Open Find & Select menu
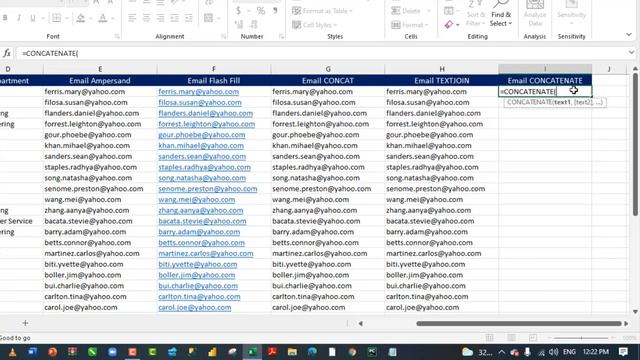 pyautogui.click(x=501, y=16)
